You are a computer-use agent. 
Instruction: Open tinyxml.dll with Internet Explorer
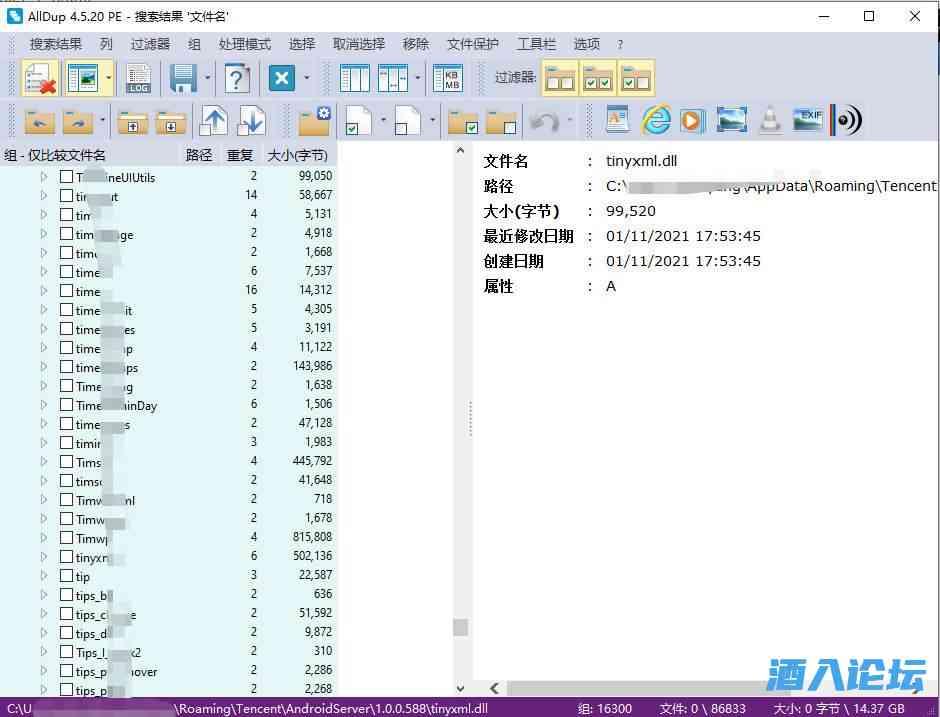(x=656, y=120)
